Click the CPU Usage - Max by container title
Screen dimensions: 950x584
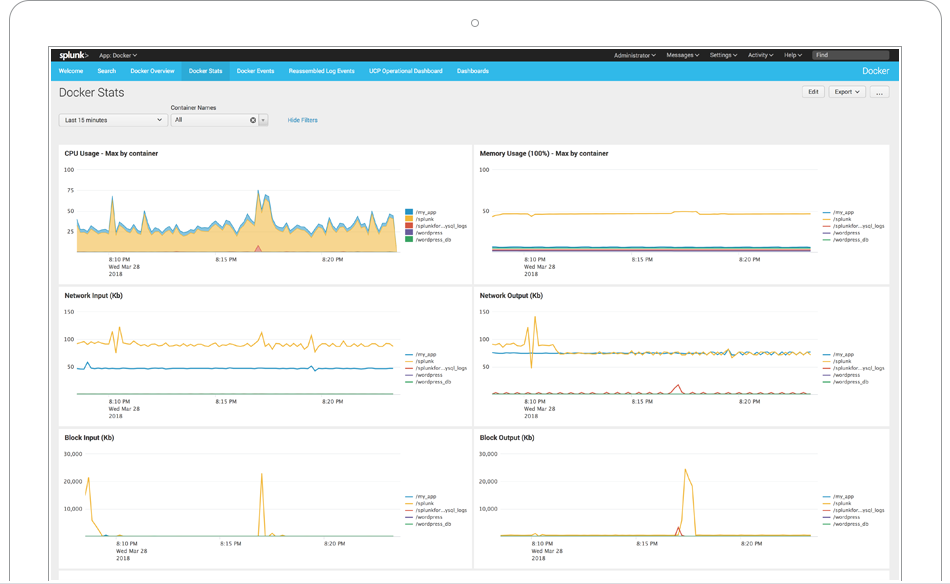coord(111,153)
